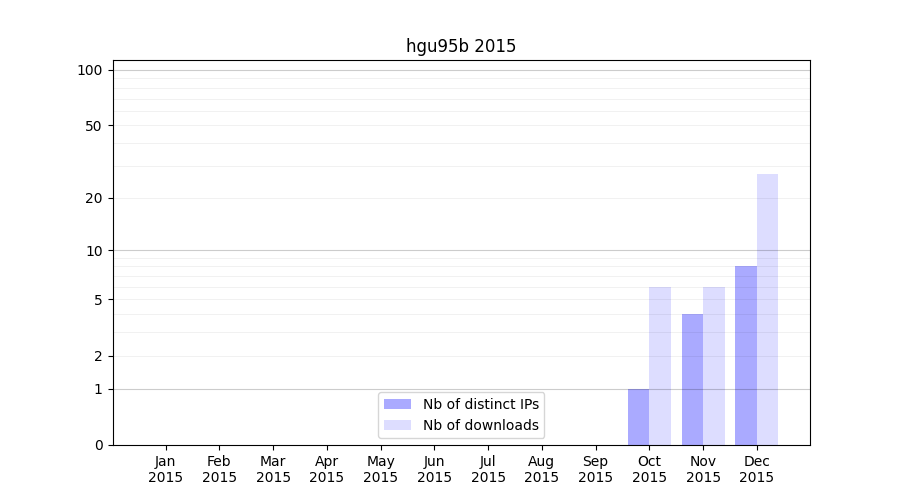900x500 pixels.
Task: Click the dark blue distinct IPs legend swatch
Action: point(397,404)
